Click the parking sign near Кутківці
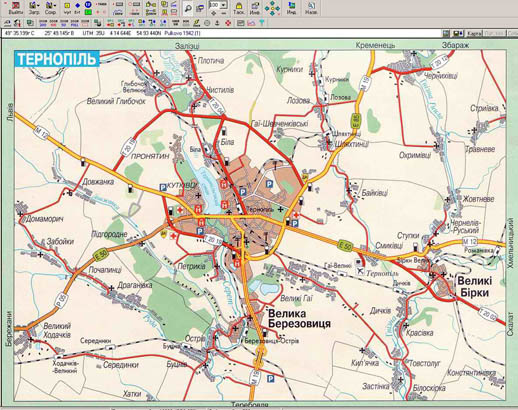 coord(163,187)
